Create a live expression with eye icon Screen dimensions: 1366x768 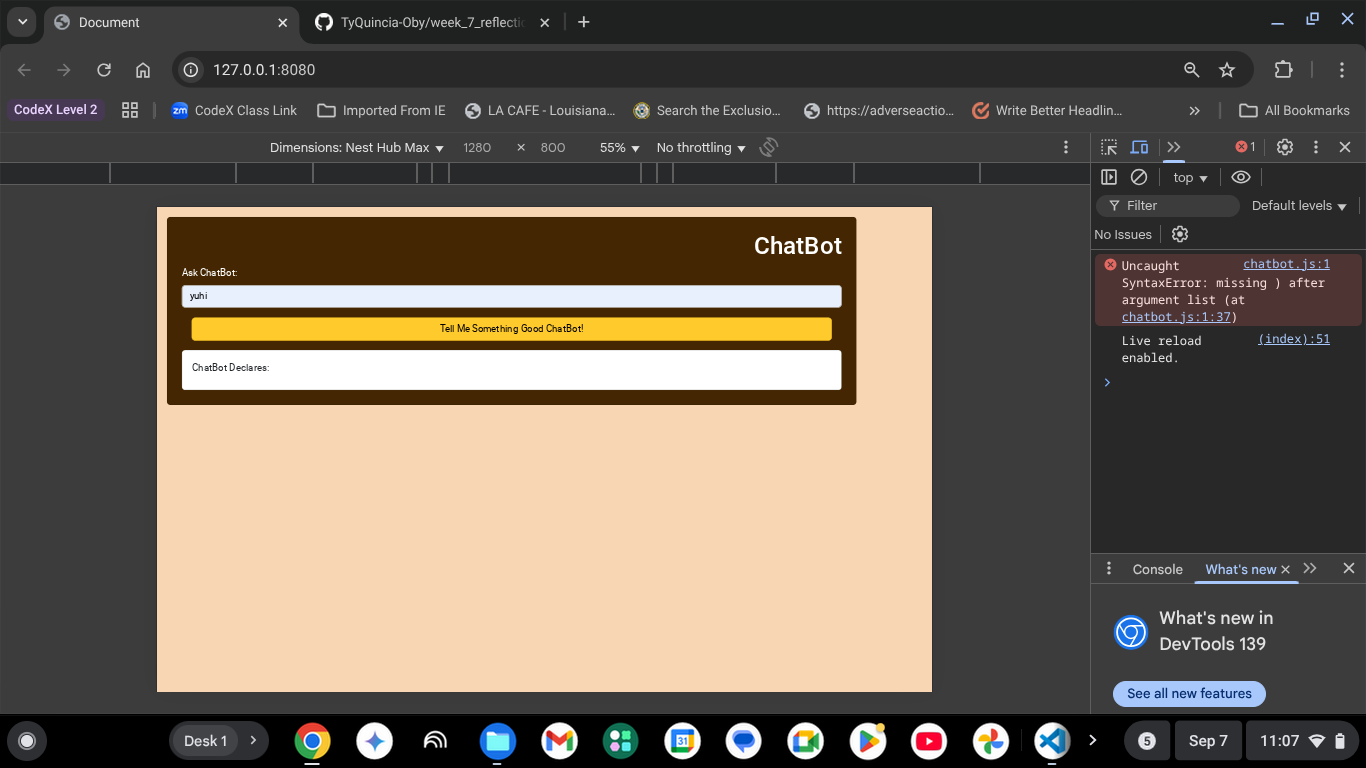[x=1241, y=177]
